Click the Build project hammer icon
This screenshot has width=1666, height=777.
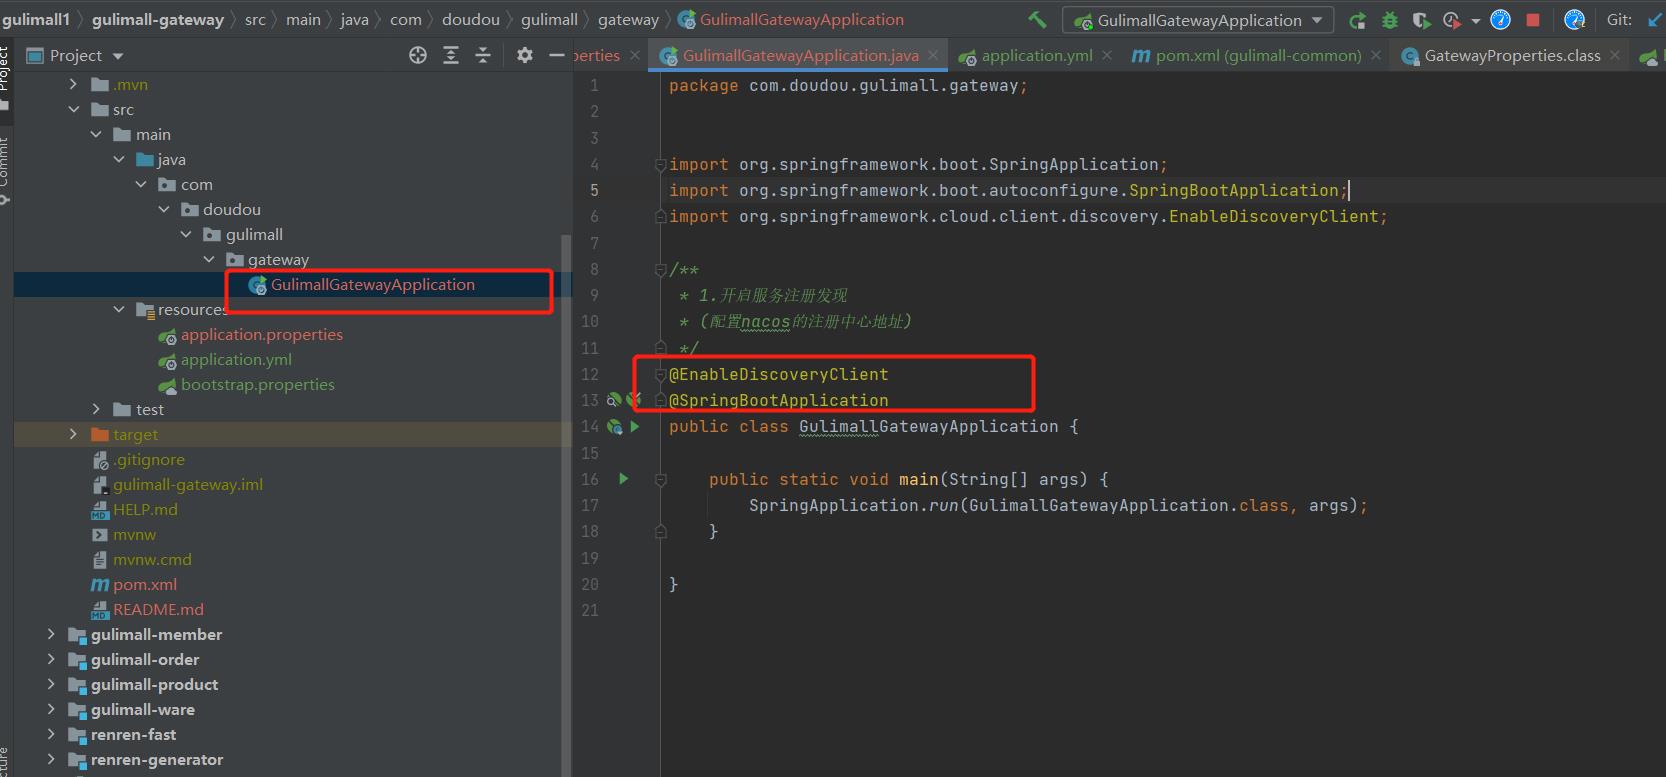[x=1037, y=19]
